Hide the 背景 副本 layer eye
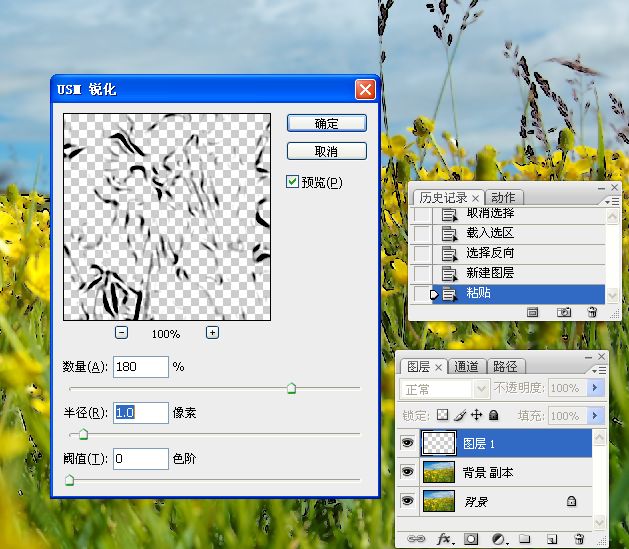Screen dimensions: 629x549 407,472
